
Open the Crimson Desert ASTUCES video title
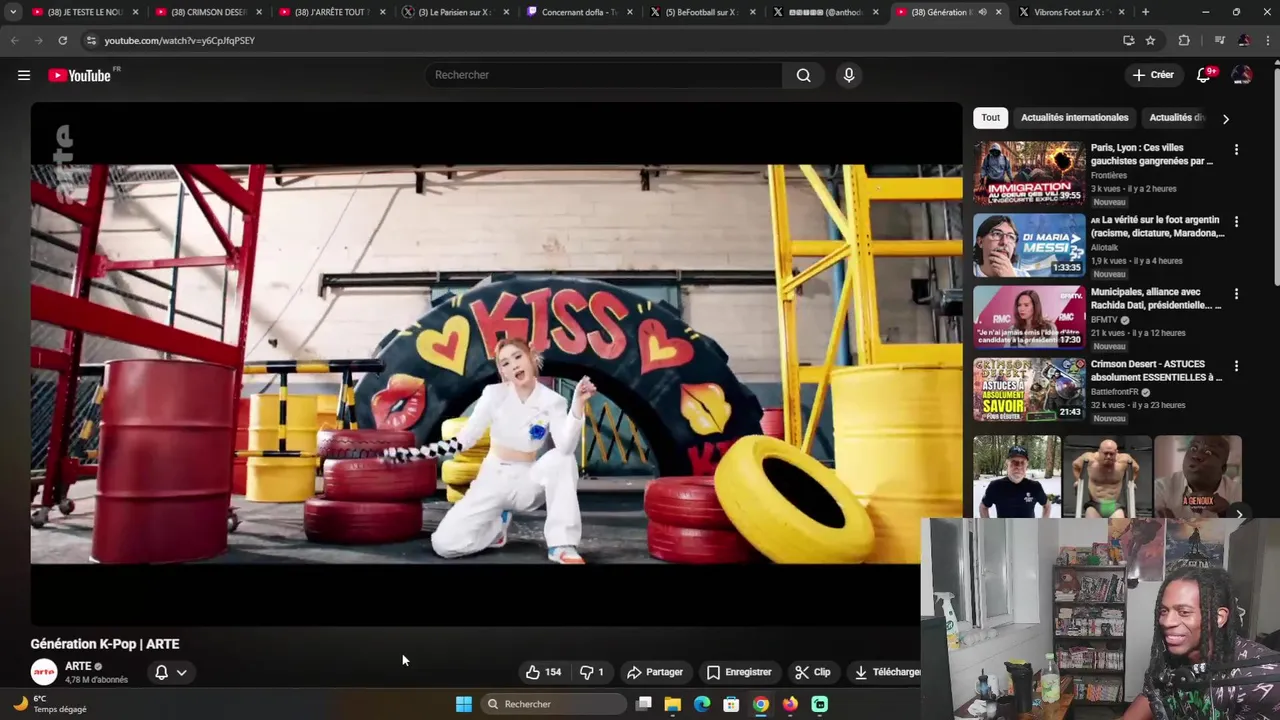[x=1156, y=370]
